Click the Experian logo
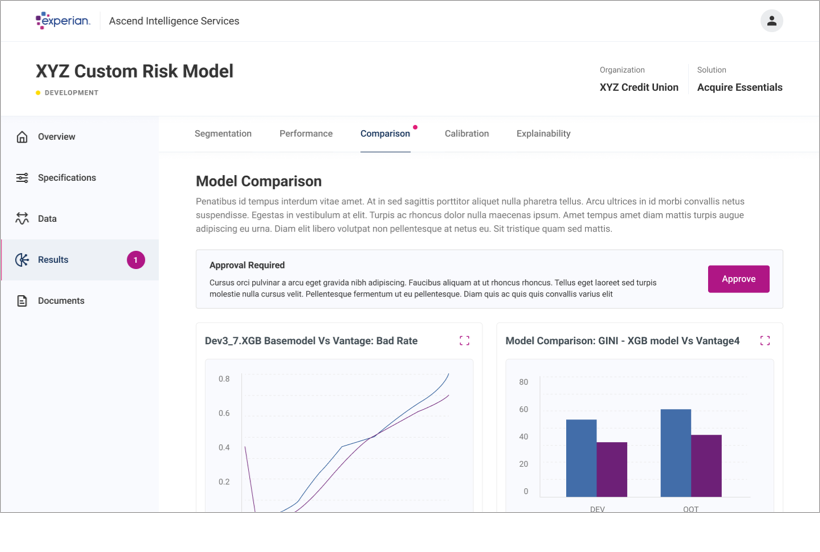Viewport: 820px width, 552px height. (x=62, y=21)
